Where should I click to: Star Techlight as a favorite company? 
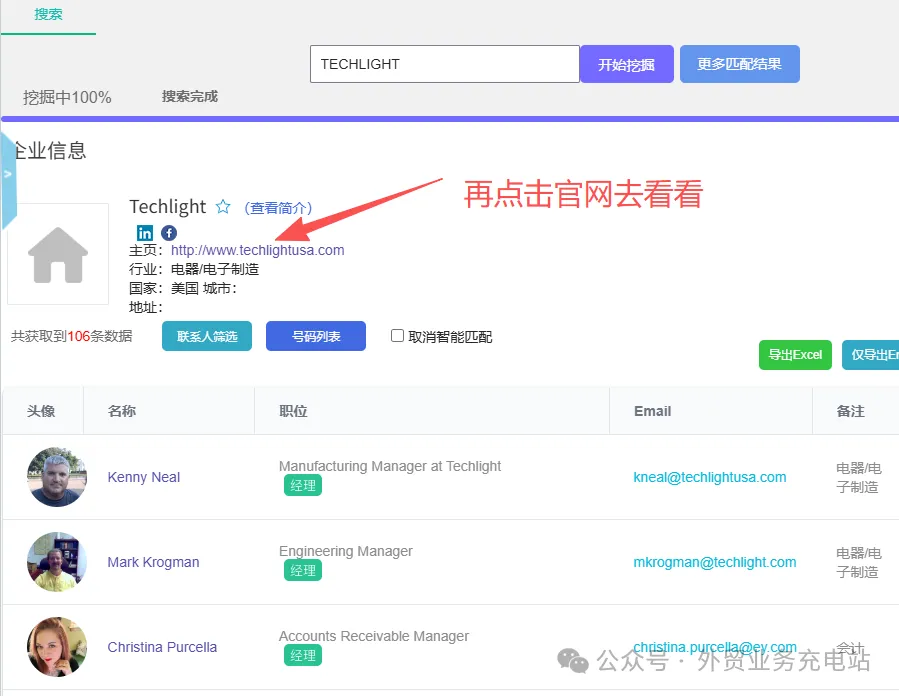pyautogui.click(x=223, y=206)
